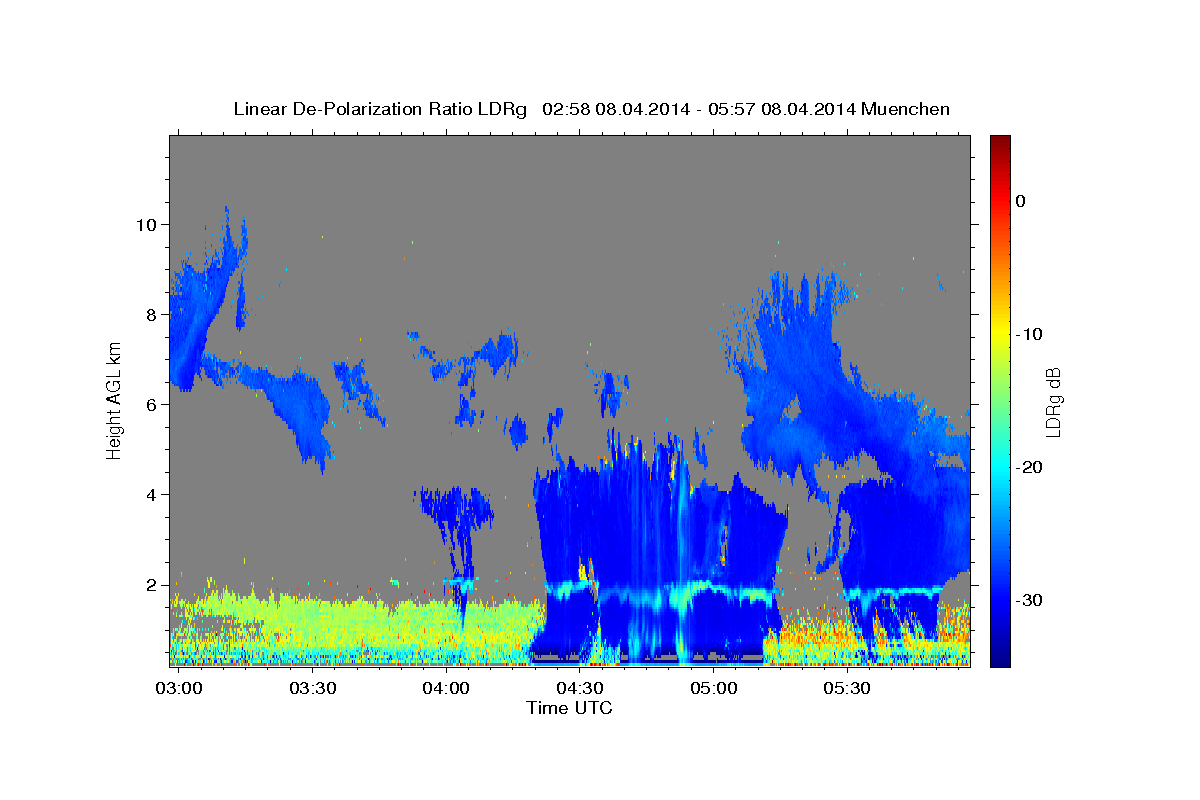Viewport: 1200px width, 800px height.
Task: Click the colorbar label '-20'
Action: 1029,467
